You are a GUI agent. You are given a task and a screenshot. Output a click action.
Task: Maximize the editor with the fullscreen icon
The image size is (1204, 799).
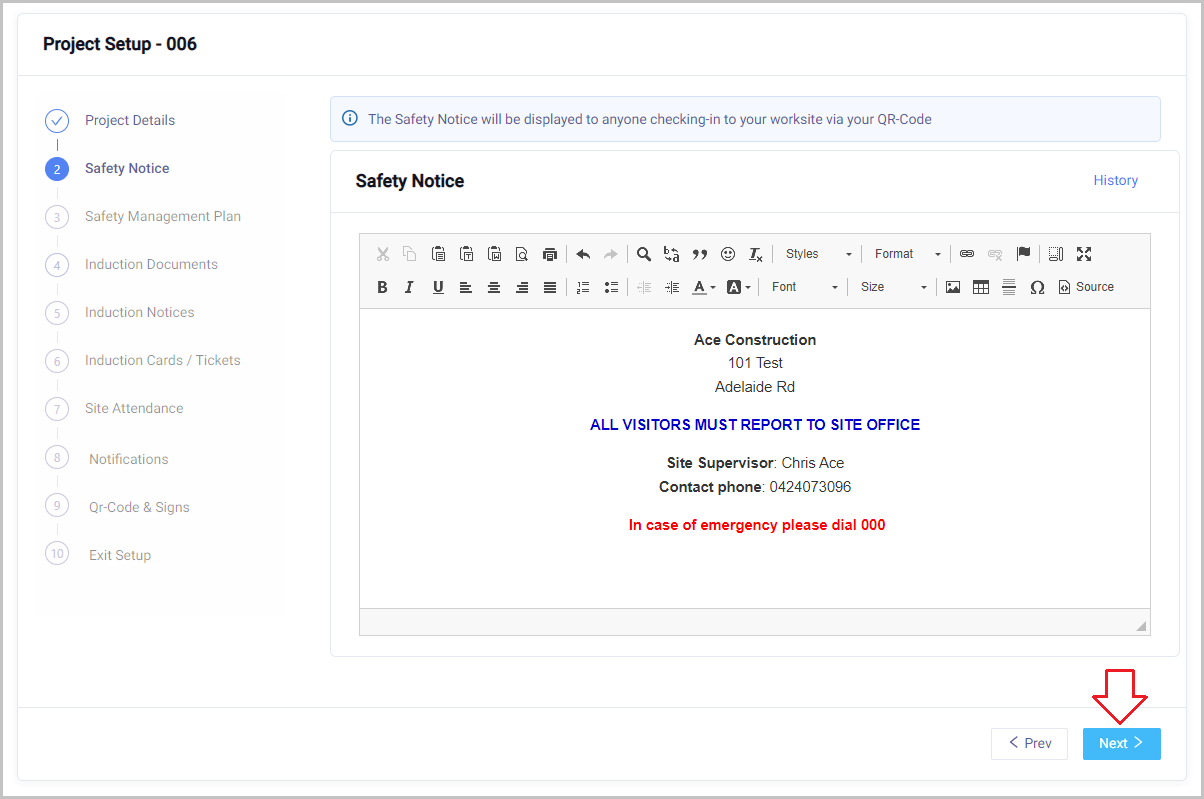coord(1084,254)
